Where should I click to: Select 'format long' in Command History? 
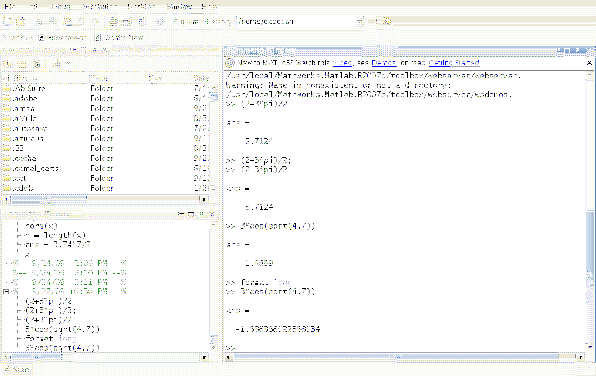[x=51, y=338]
